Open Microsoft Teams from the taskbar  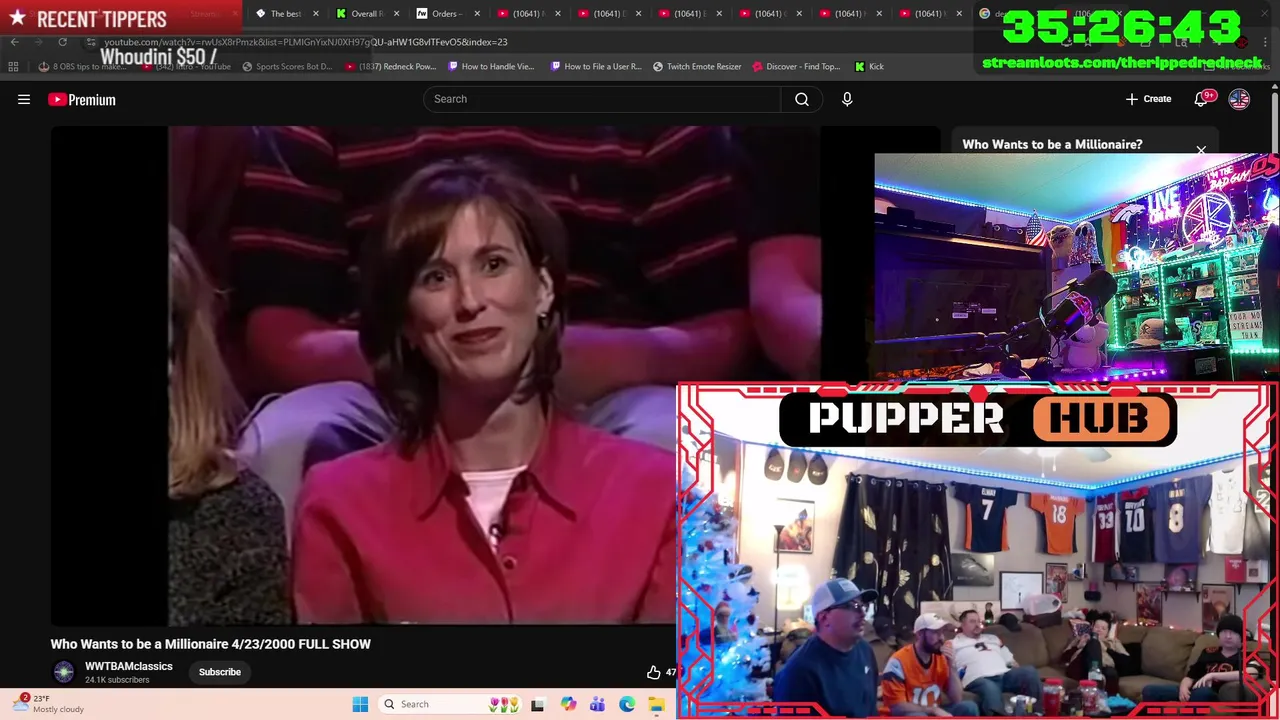[x=597, y=704]
